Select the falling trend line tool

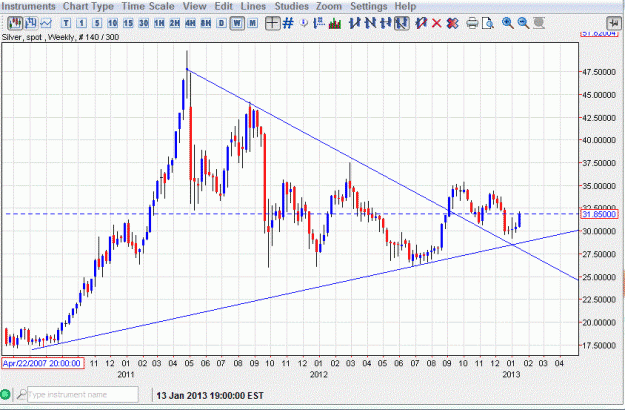[x=370, y=23]
